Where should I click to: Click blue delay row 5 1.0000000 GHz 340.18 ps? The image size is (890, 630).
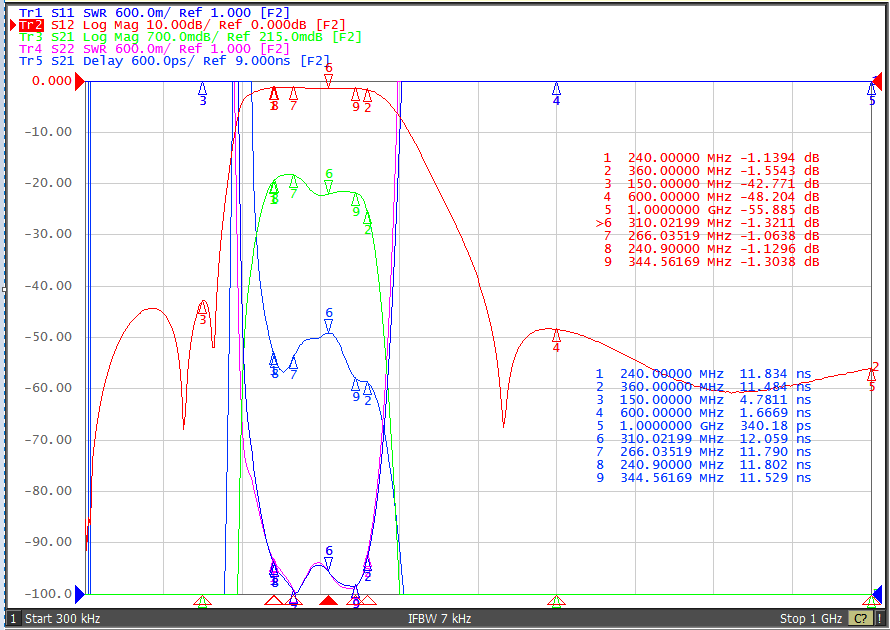point(703,426)
